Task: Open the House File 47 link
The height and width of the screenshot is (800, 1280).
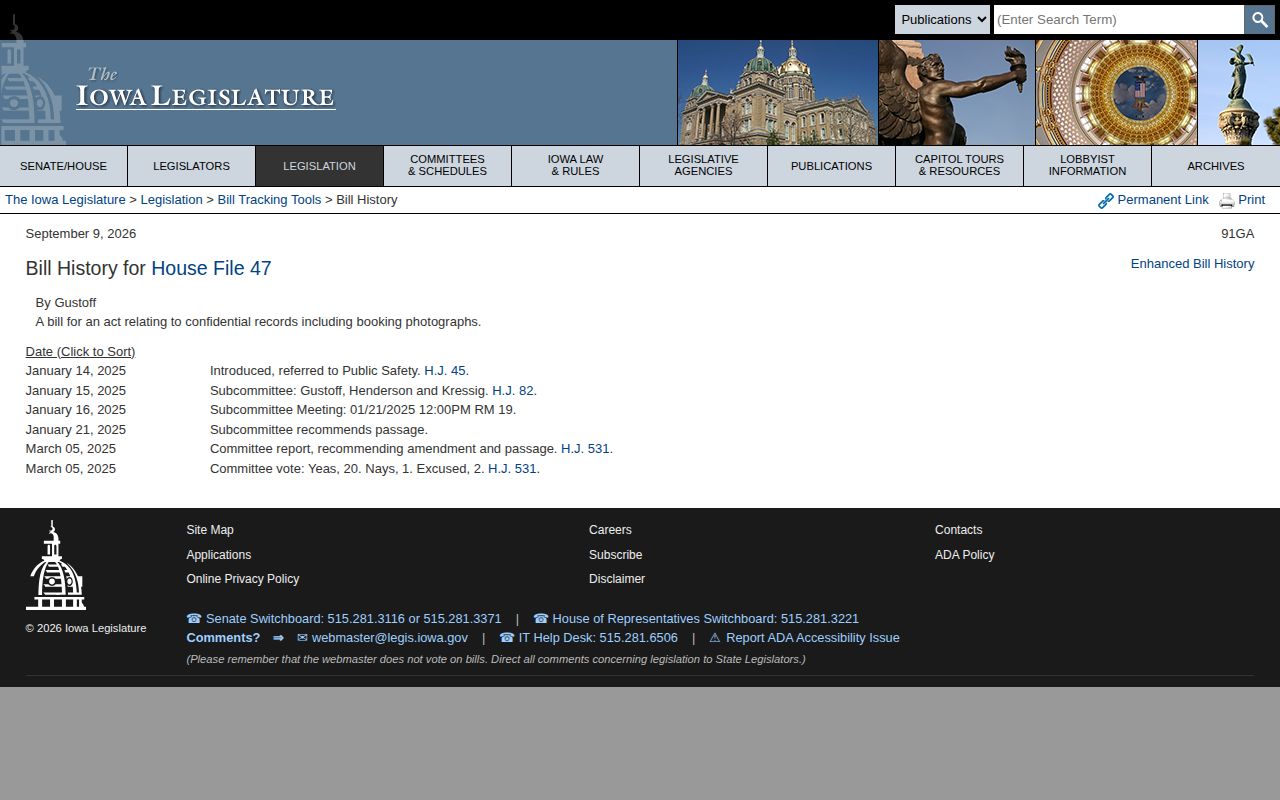Action: [211, 268]
